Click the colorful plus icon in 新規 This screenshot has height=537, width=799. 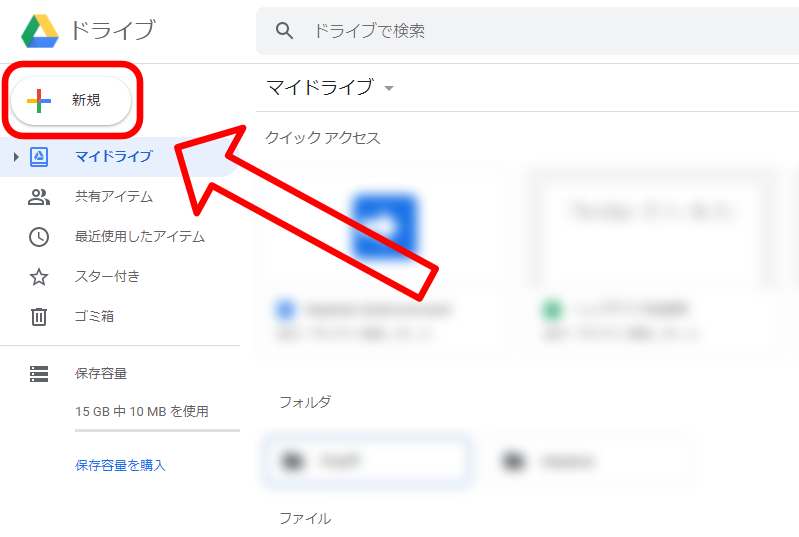tap(39, 100)
